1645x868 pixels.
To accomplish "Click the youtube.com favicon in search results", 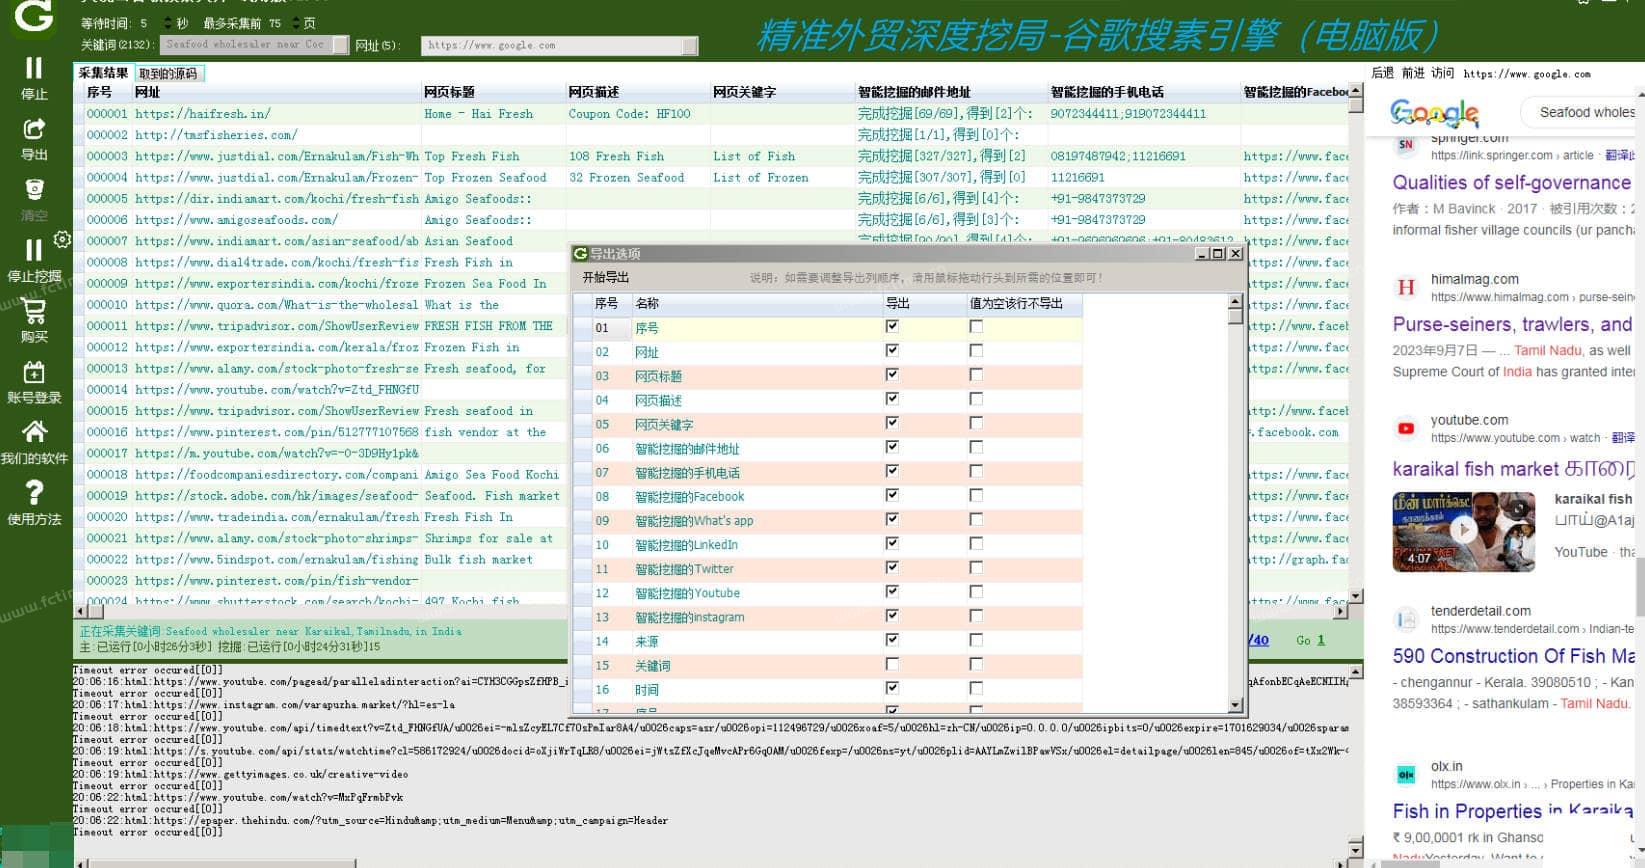I will click(1406, 429).
